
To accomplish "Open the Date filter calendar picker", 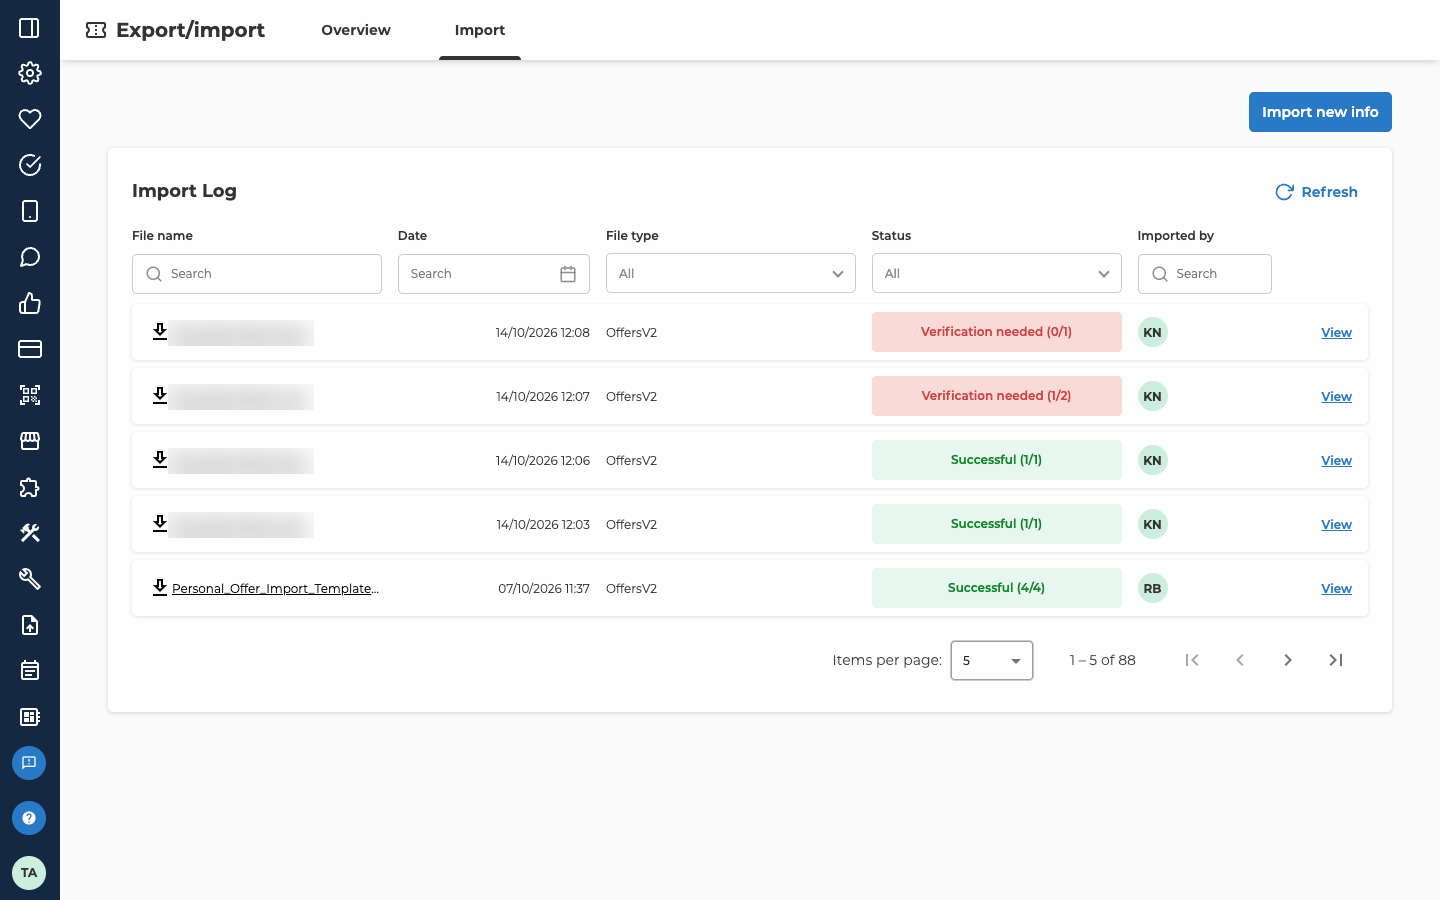I will [x=568, y=274].
